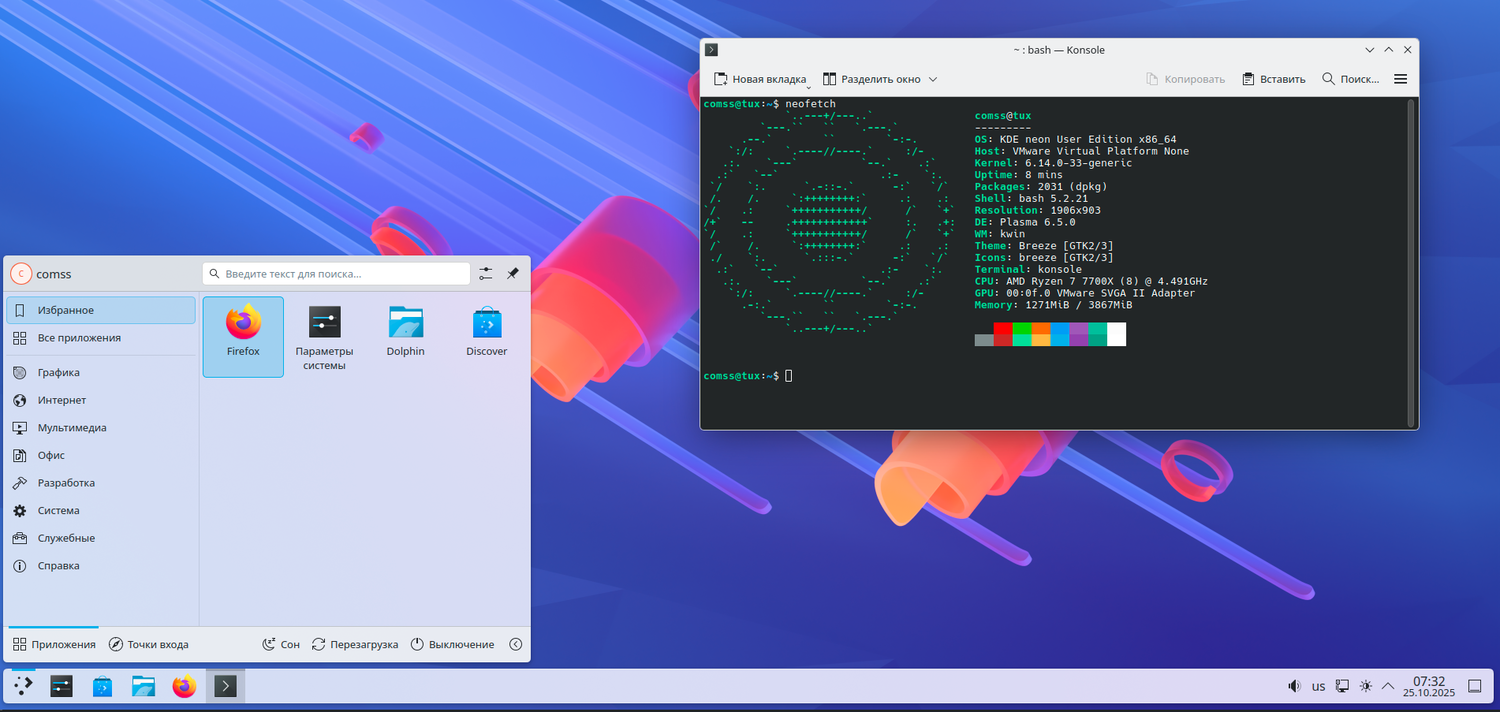Open Dolphin file manager in favorites grid
This screenshot has height=712, width=1500.
(406, 337)
